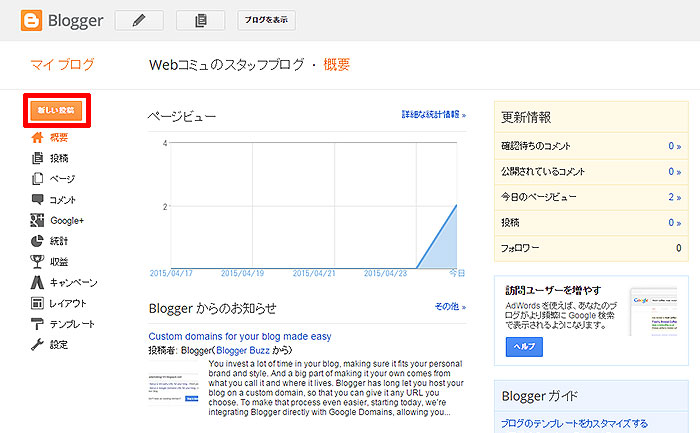Screen dimensions: 700x433
Task: Open 公開されているコメント count link
Action: click(x=674, y=171)
